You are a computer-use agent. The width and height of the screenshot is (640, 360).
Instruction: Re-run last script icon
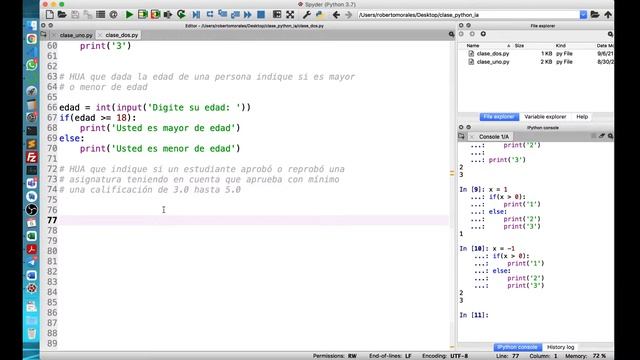coord(181,15)
